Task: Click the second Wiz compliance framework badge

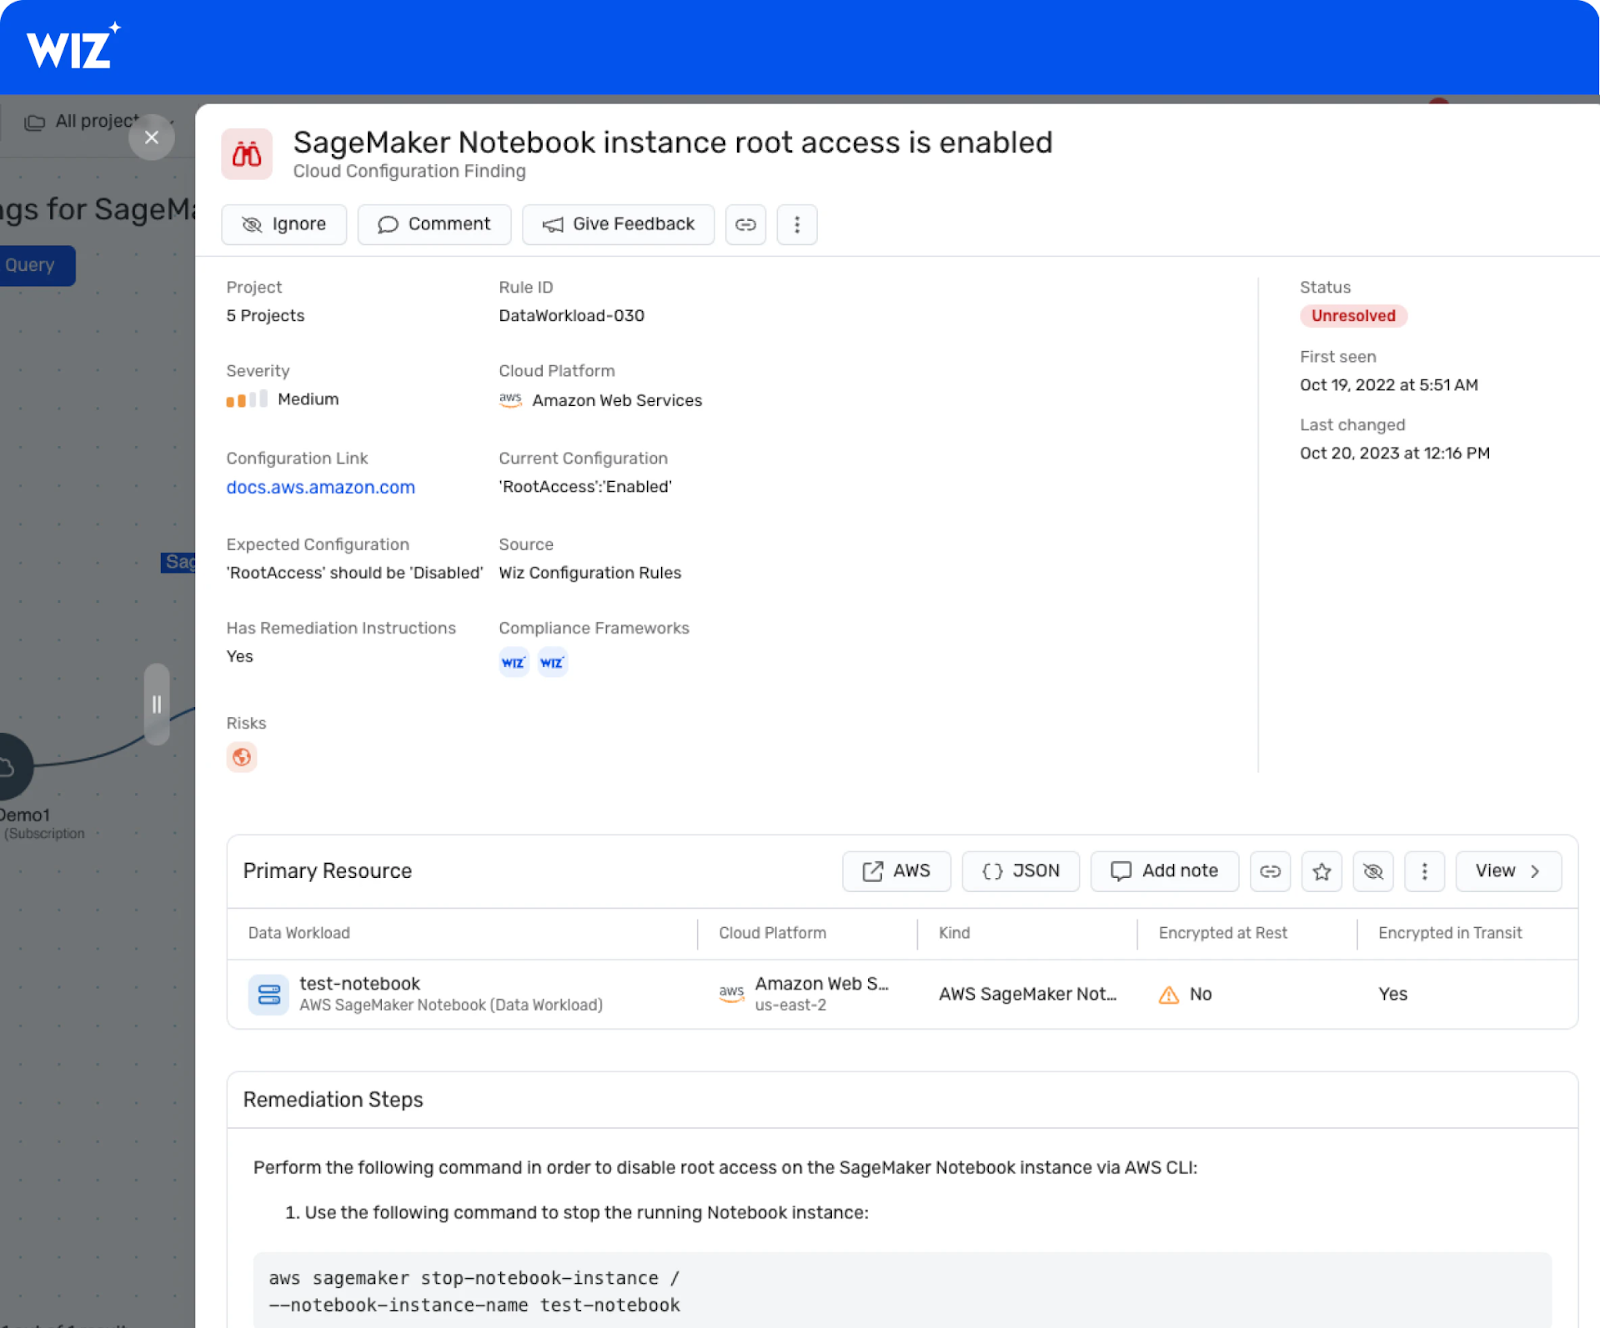Action: (x=552, y=662)
